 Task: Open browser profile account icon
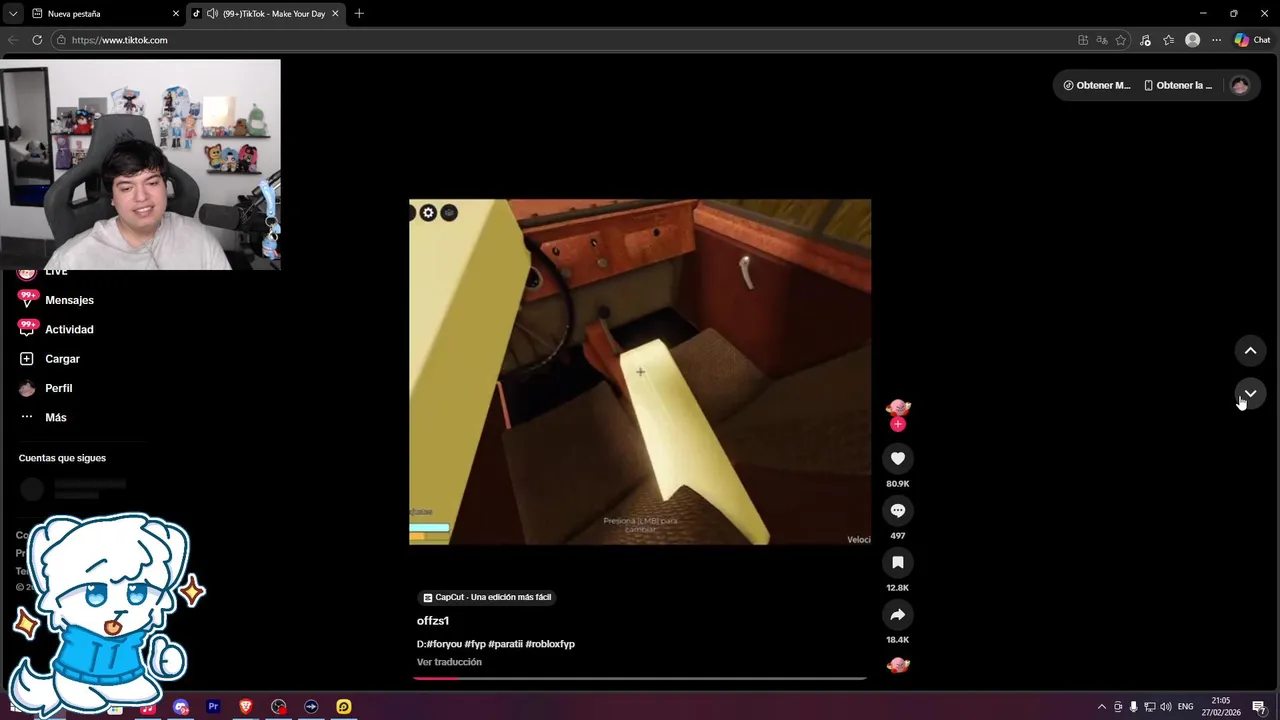tap(1192, 40)
